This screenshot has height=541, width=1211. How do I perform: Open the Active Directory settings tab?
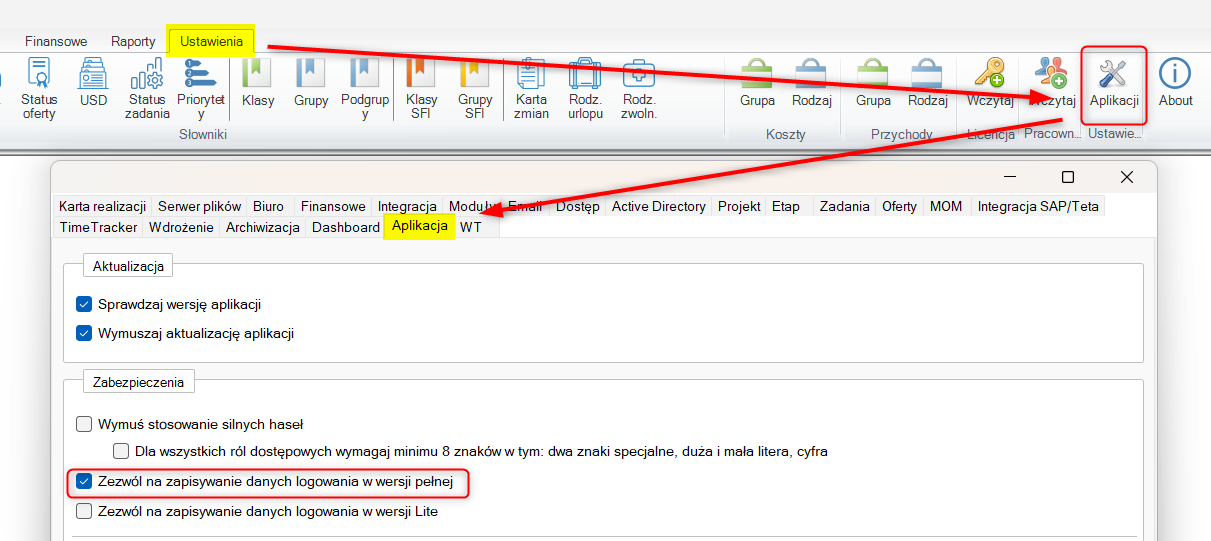[x=659, y=206]
